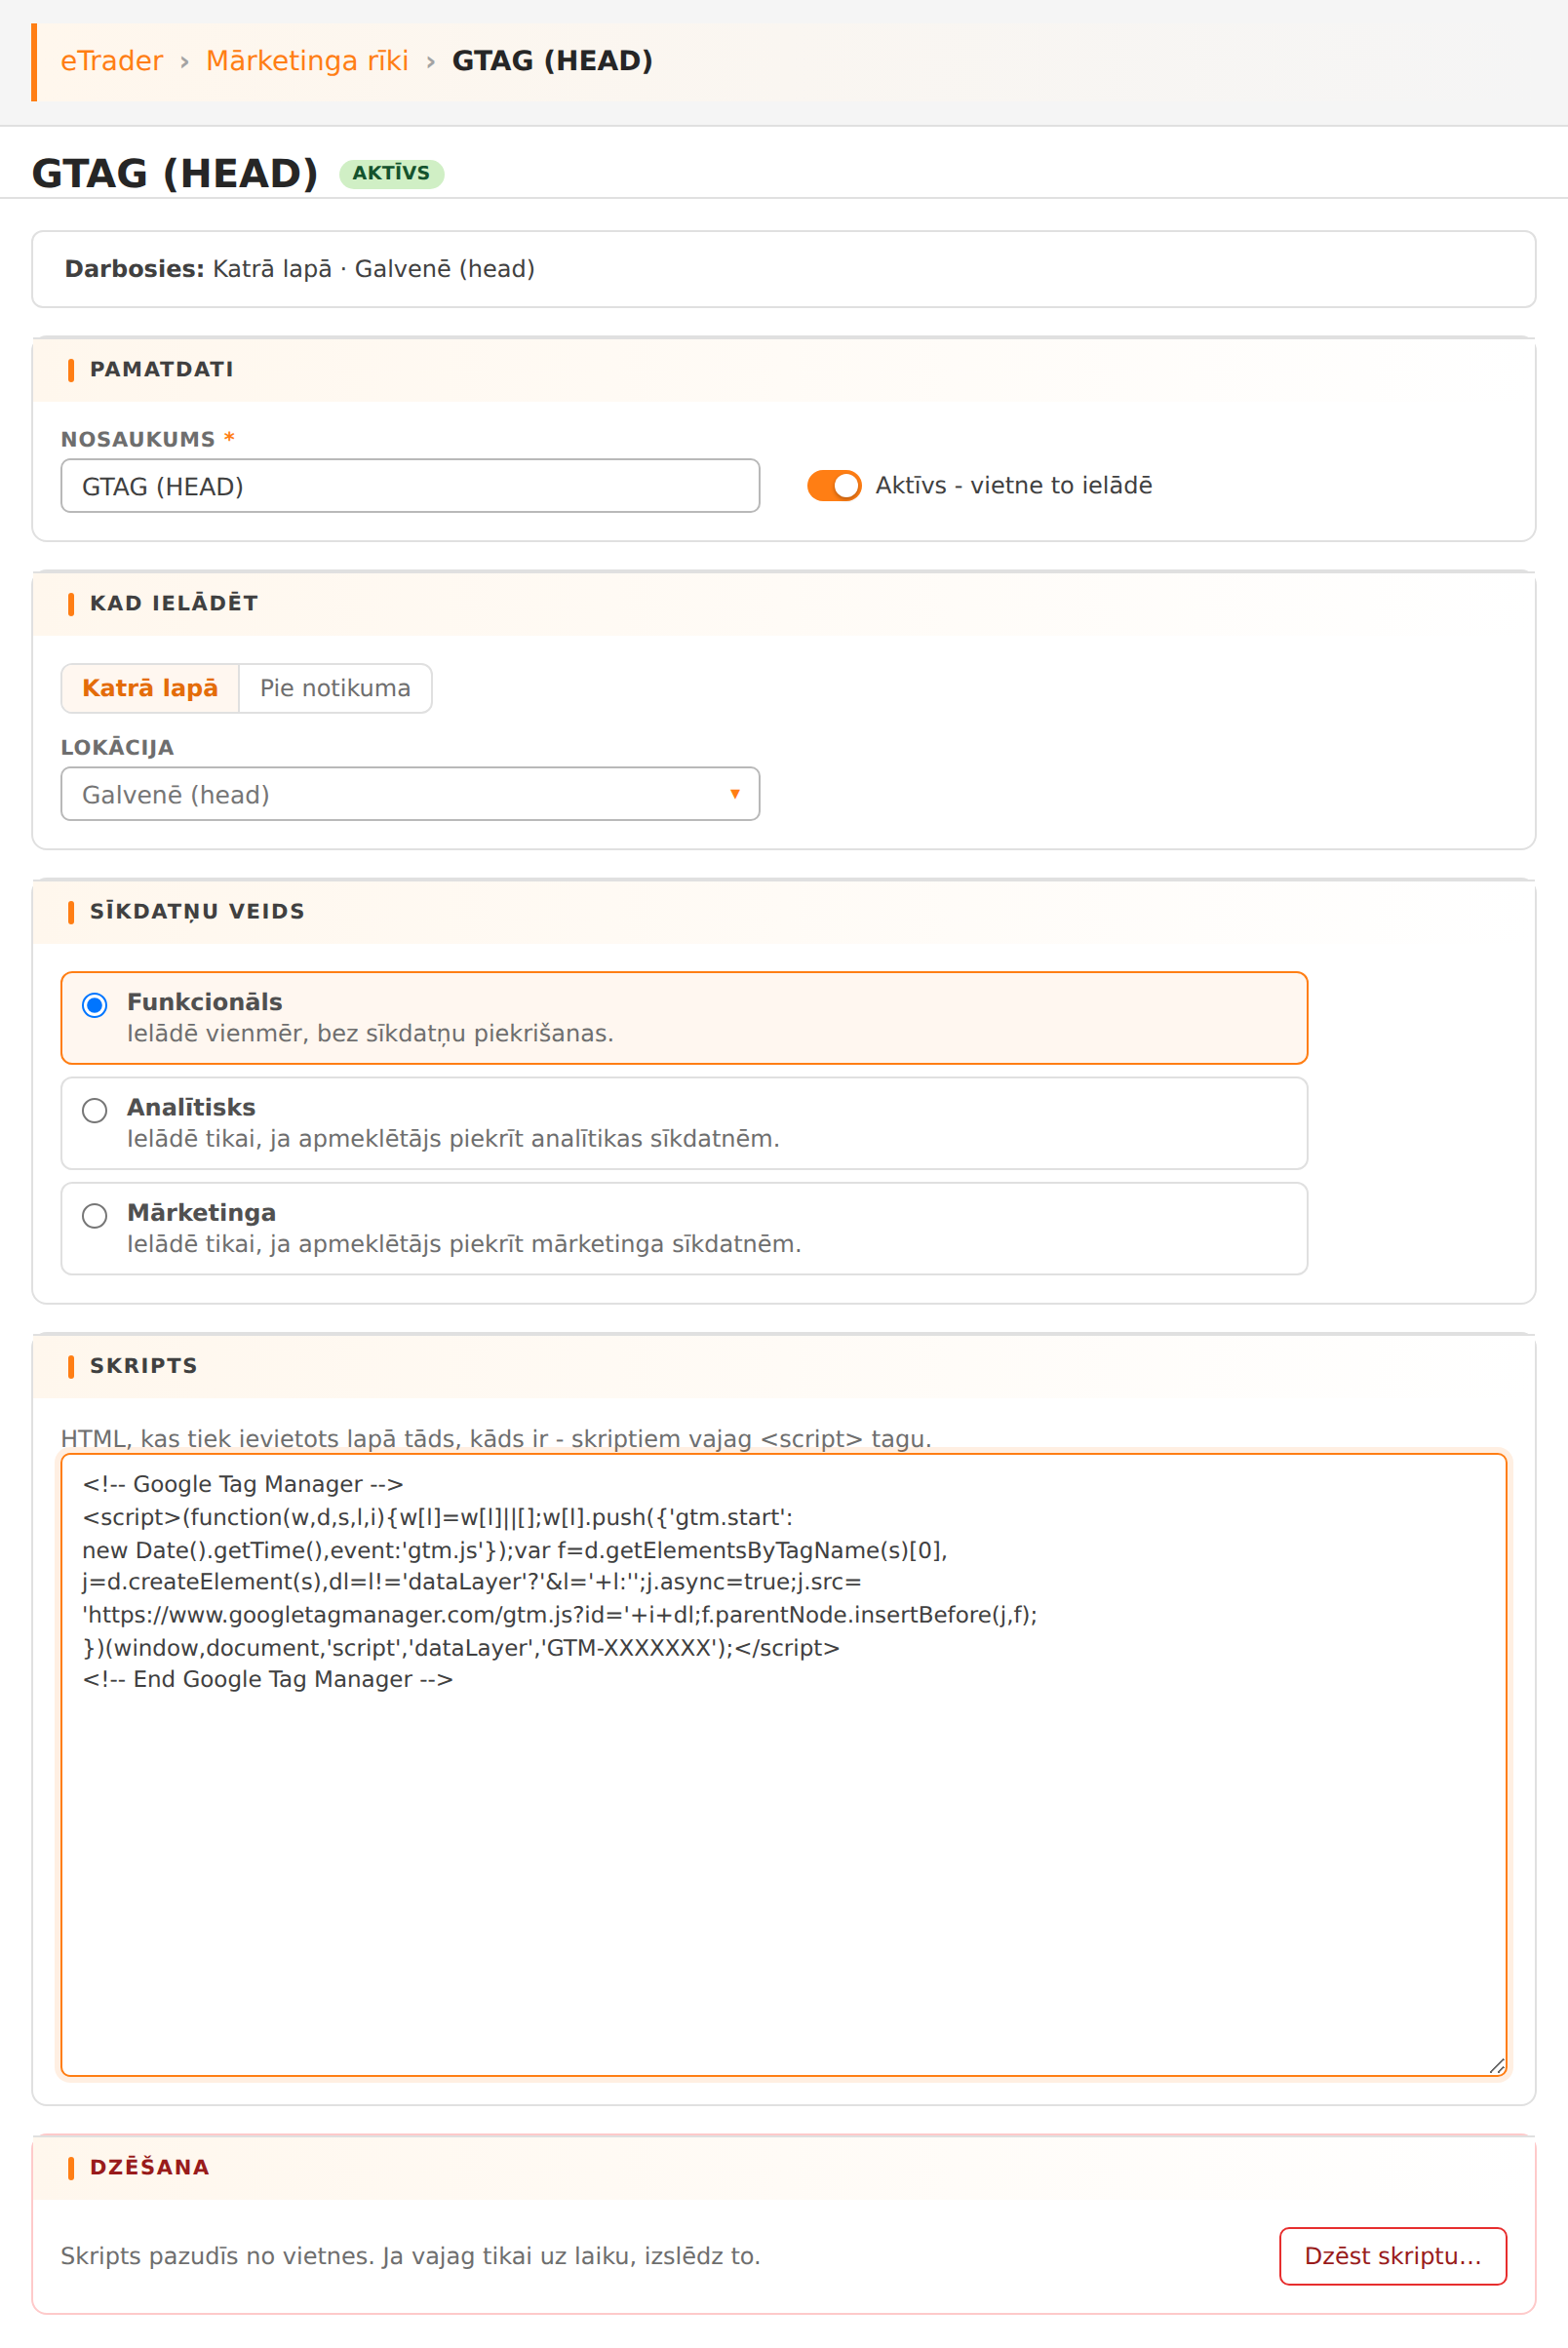Go to eTrader breadcrumb link
Viewport: 1568px width, 2348px height.
coord(112,61)
